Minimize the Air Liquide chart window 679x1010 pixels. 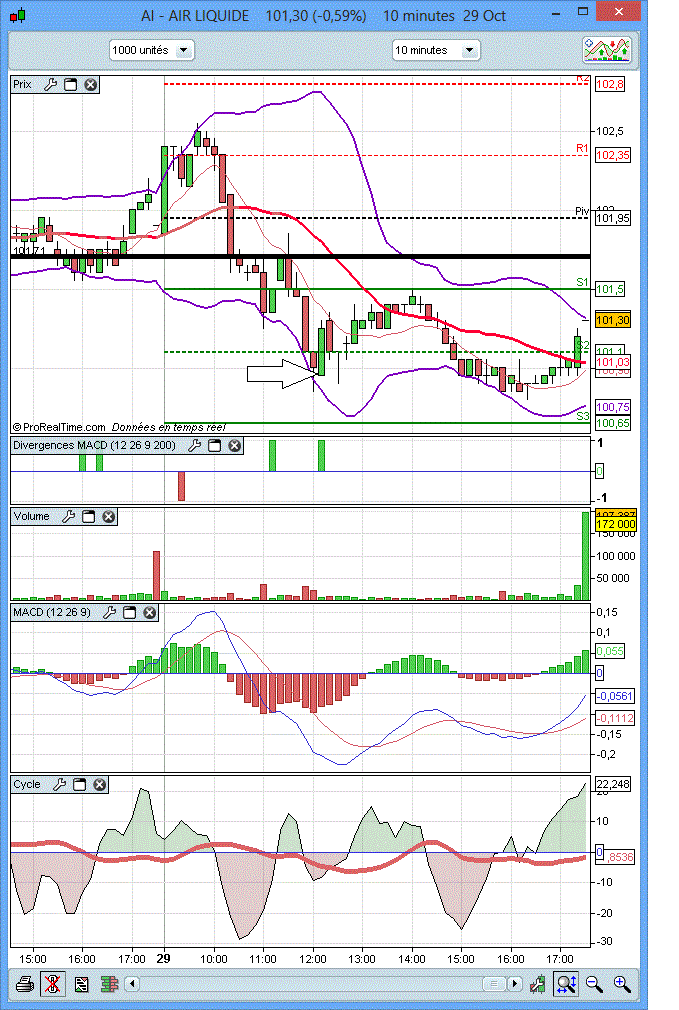click(557, 13)
